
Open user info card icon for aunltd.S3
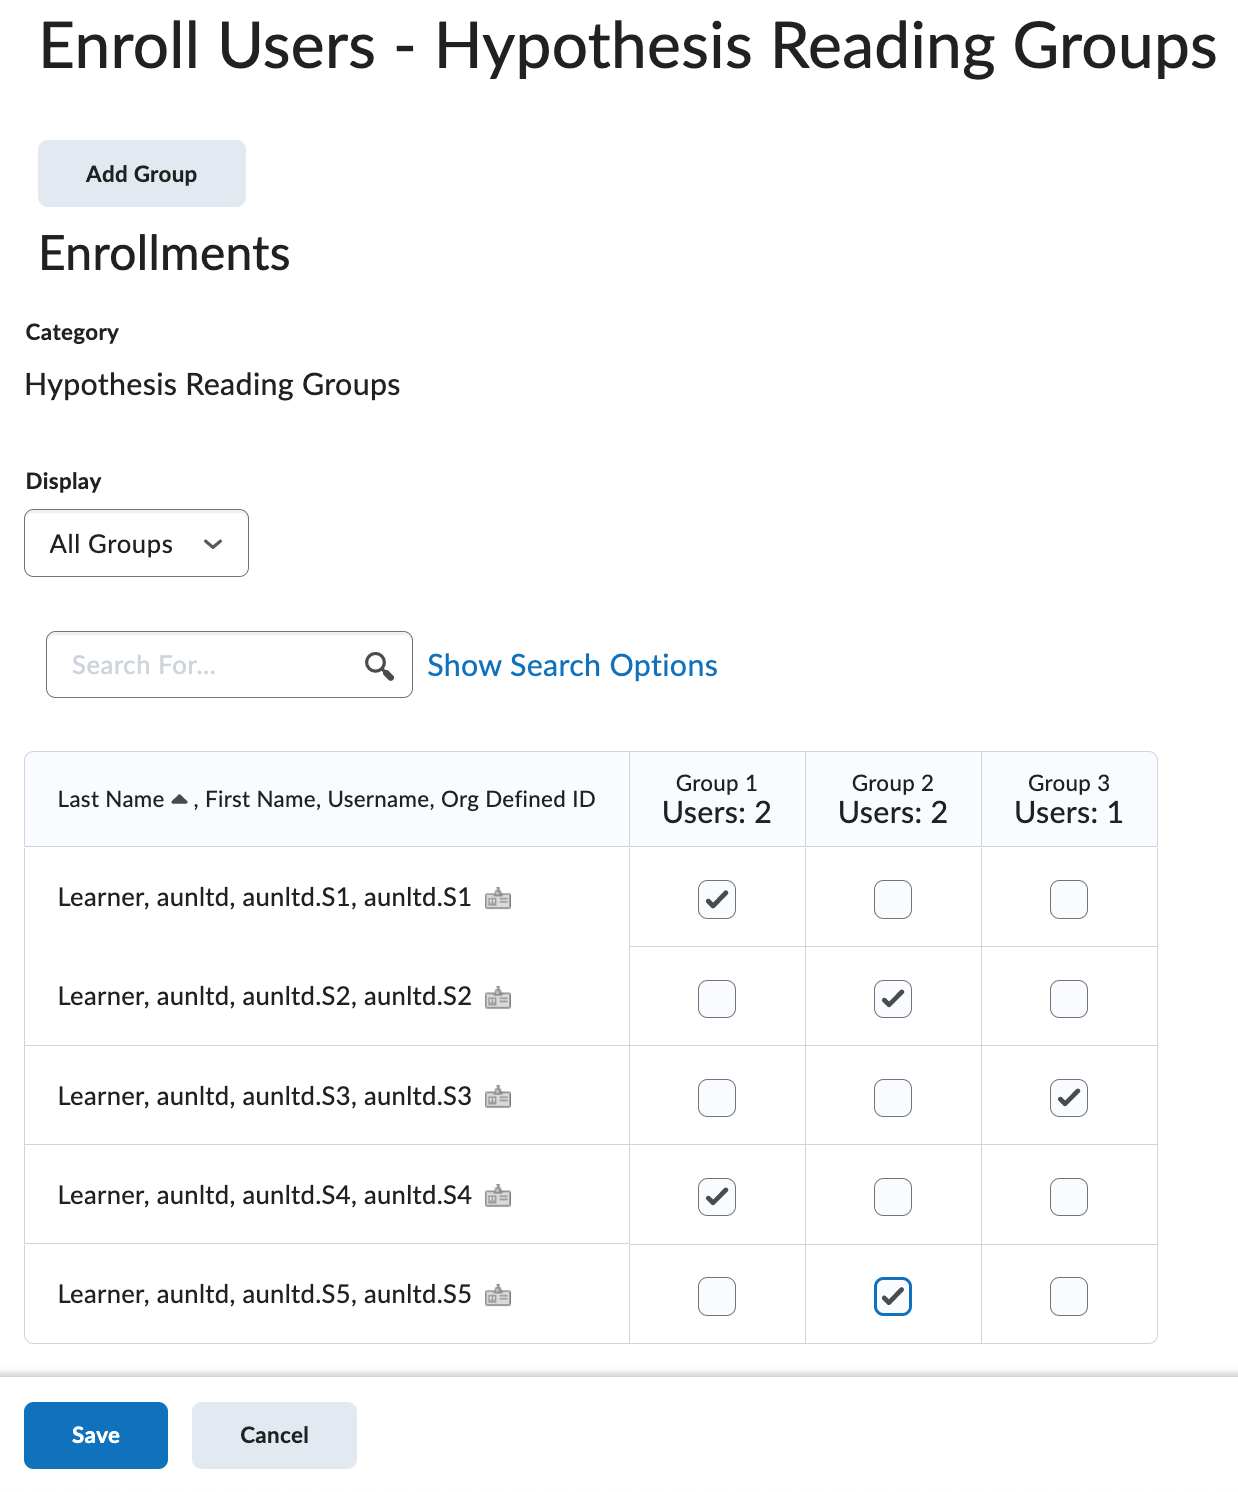[x=499, y=1097]
